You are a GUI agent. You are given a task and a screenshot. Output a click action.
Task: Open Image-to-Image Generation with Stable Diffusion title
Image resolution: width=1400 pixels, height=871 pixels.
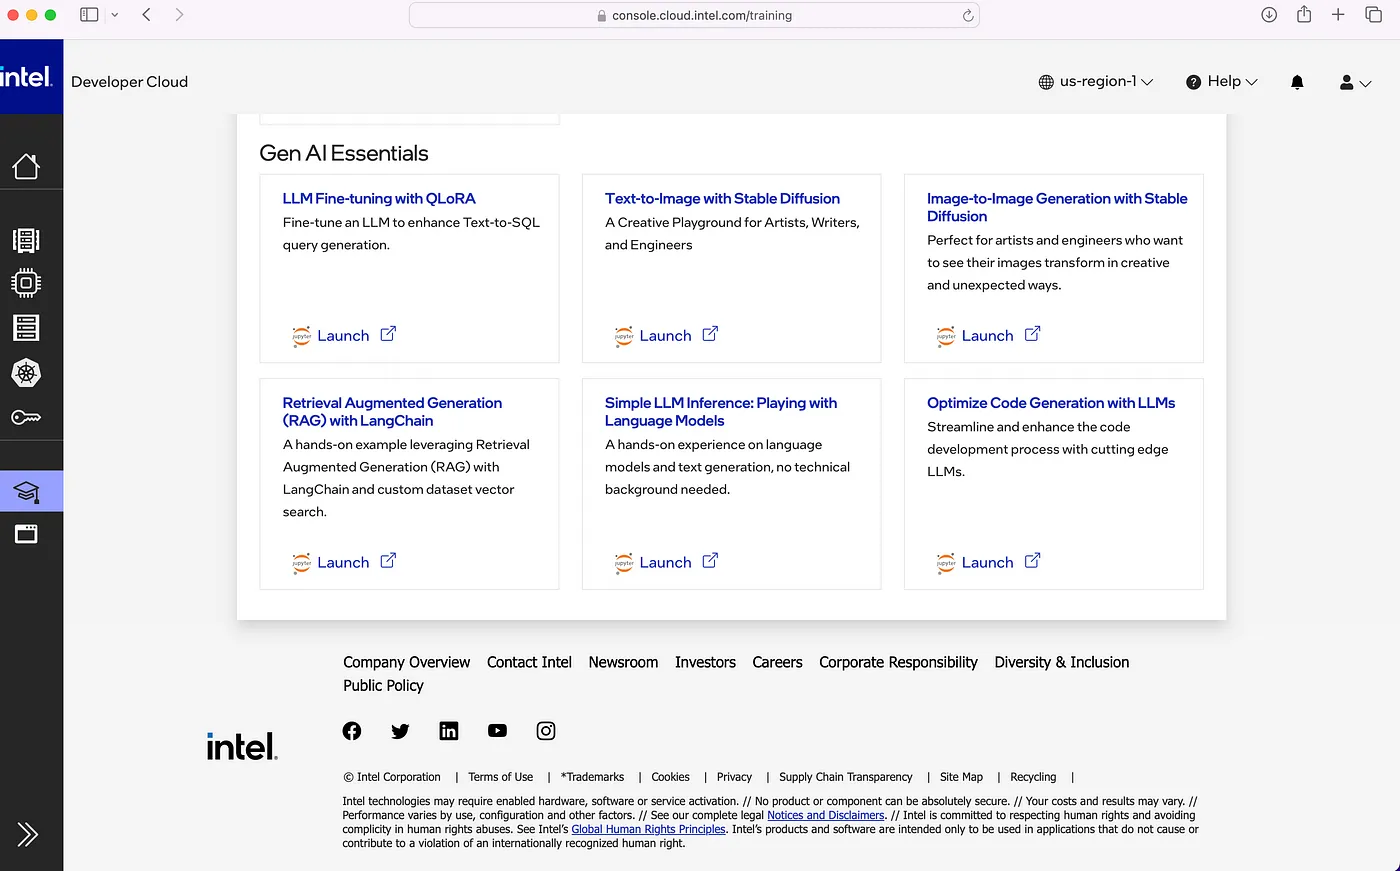click(x=1057, y=207)
